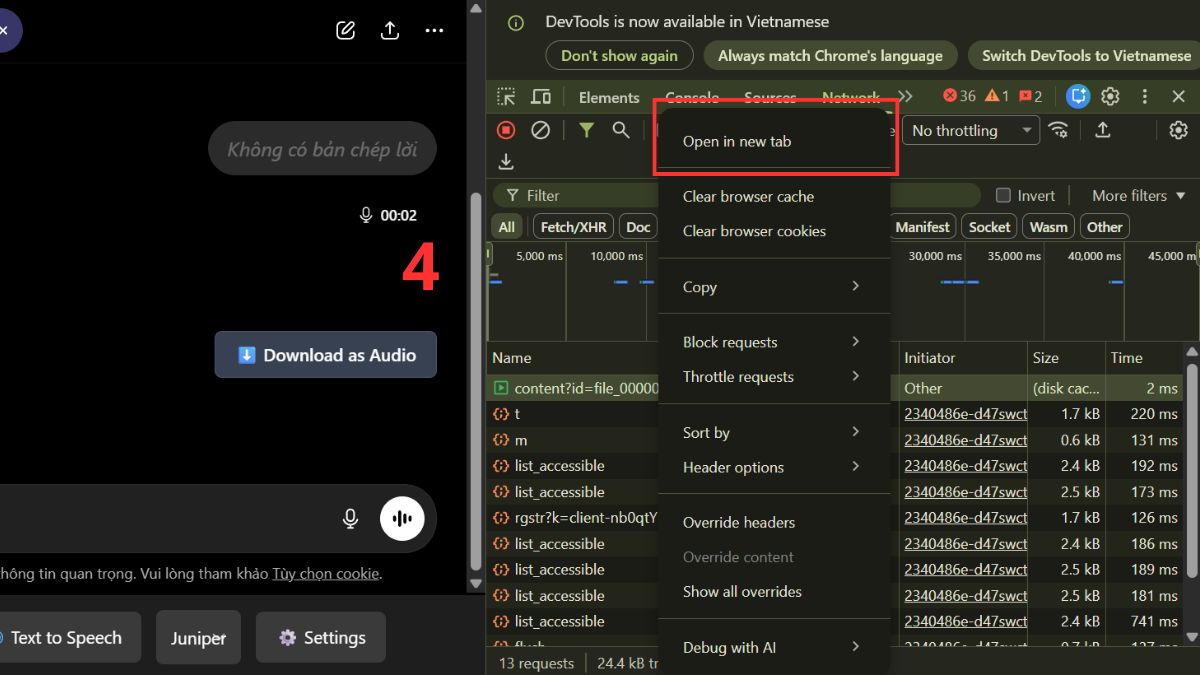Viewport: 1200px width, 675px height.
Task: Click the Time column header
Action: [1126, 358]
